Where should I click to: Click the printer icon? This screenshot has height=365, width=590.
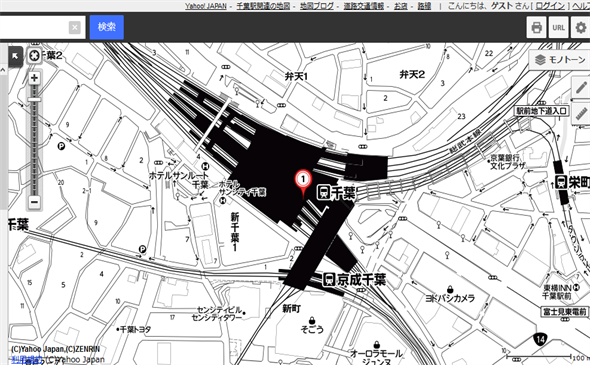[536, 27]
